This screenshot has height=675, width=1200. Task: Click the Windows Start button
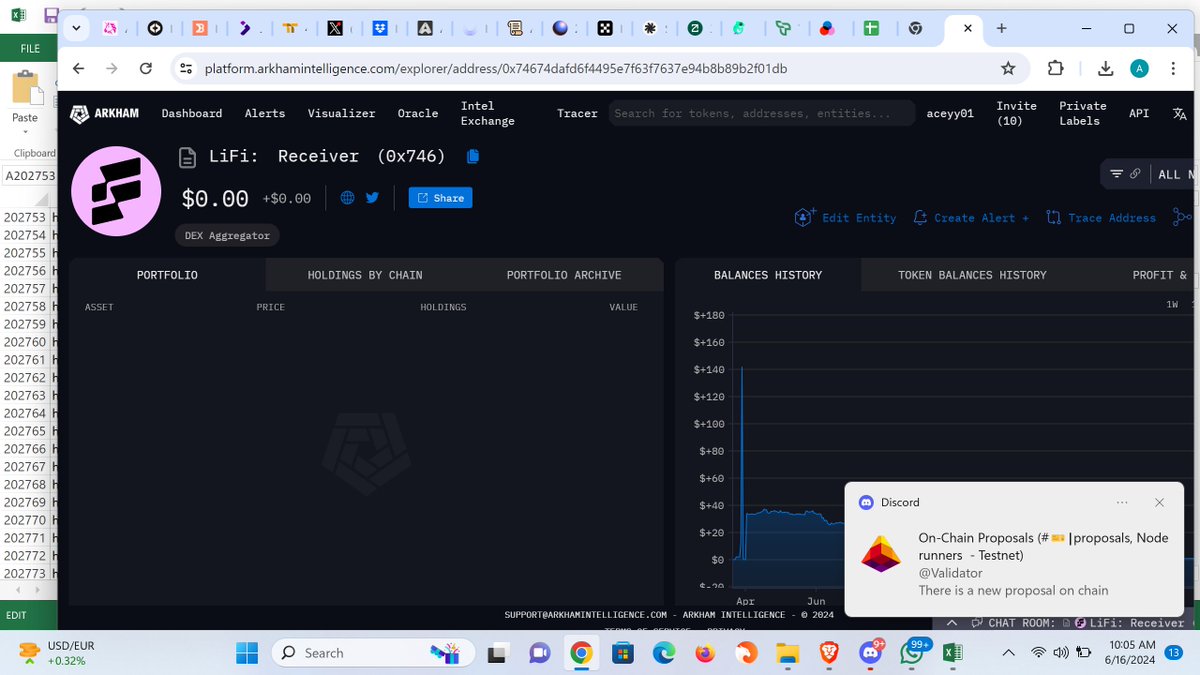[246, 653]
